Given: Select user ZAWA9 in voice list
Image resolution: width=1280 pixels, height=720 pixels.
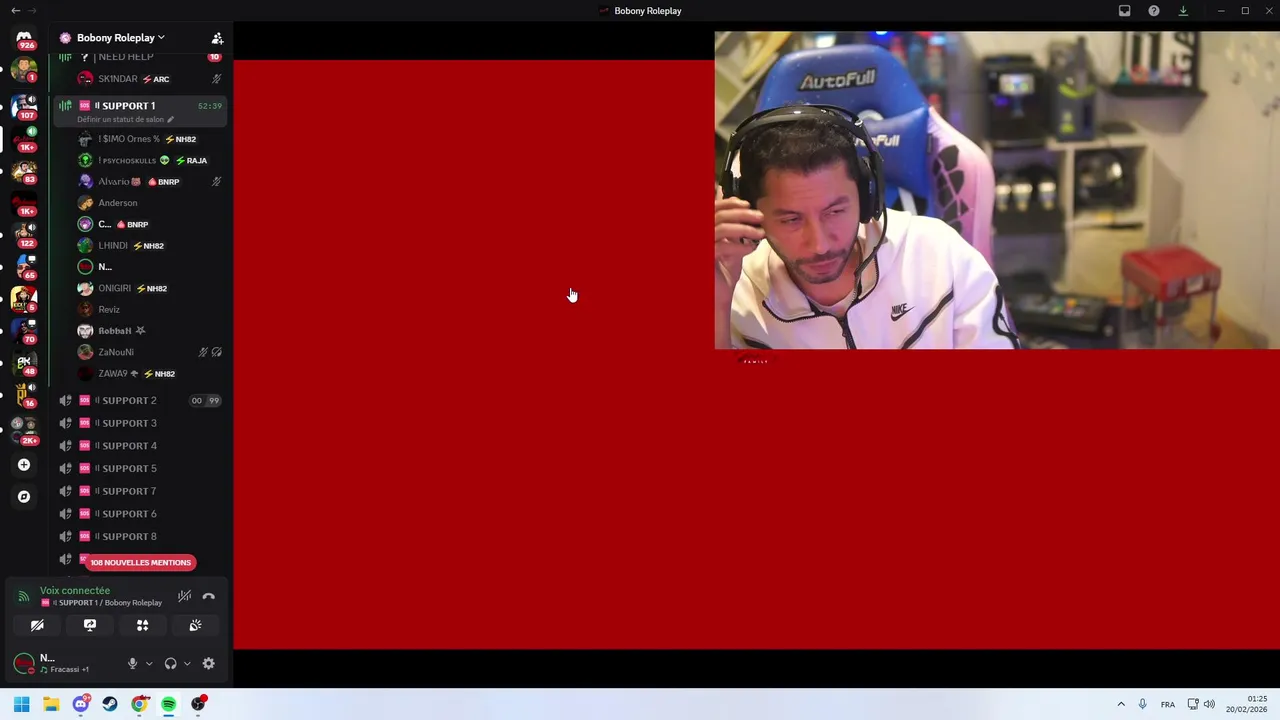Looking at the screenshot, I should tap(150, 374).
